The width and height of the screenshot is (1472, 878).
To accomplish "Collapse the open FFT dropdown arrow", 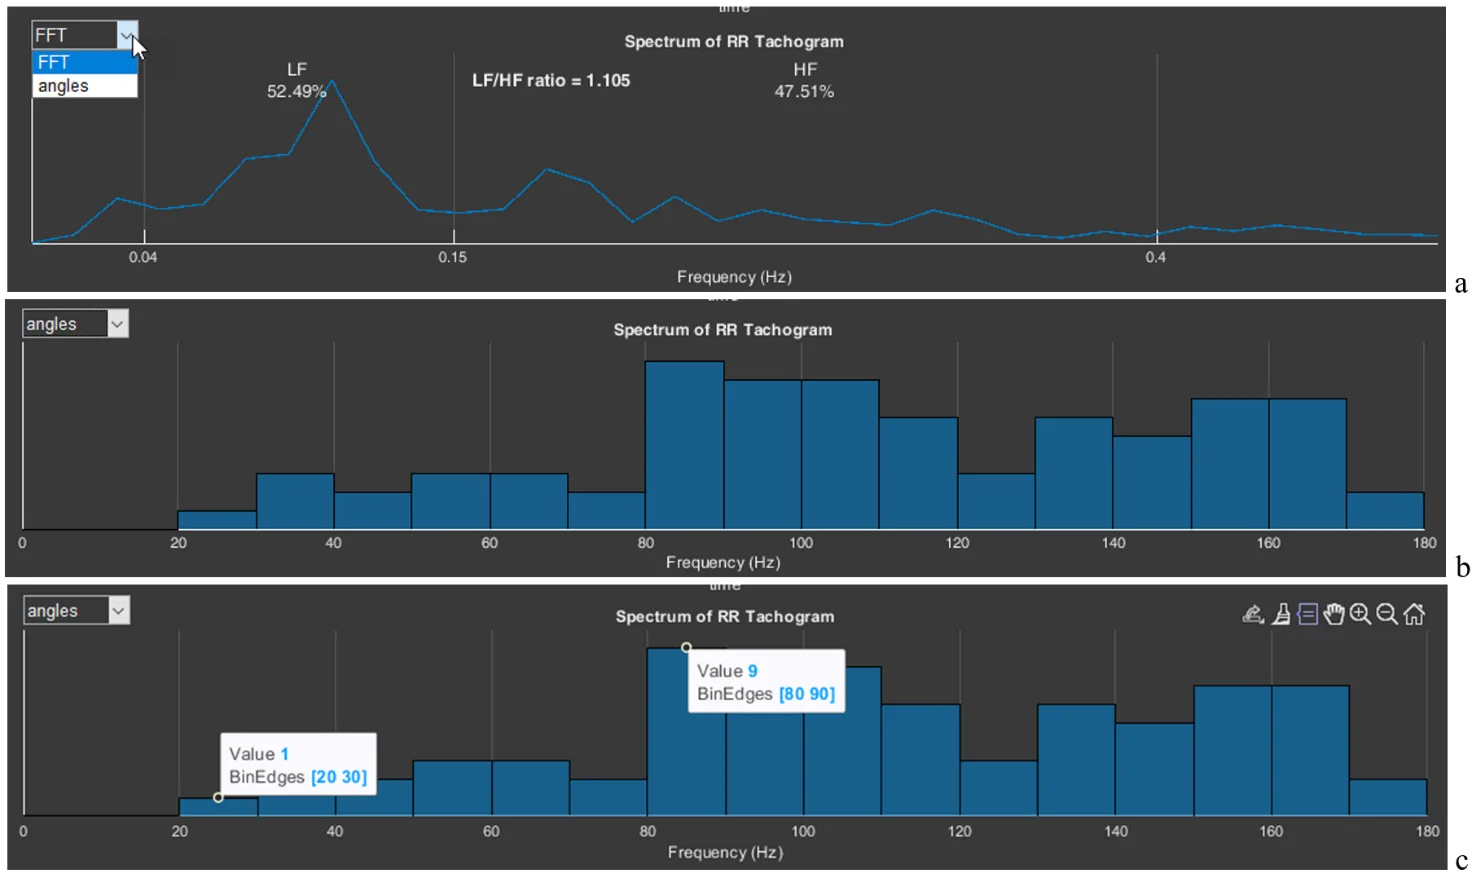I will coord(127,36).
